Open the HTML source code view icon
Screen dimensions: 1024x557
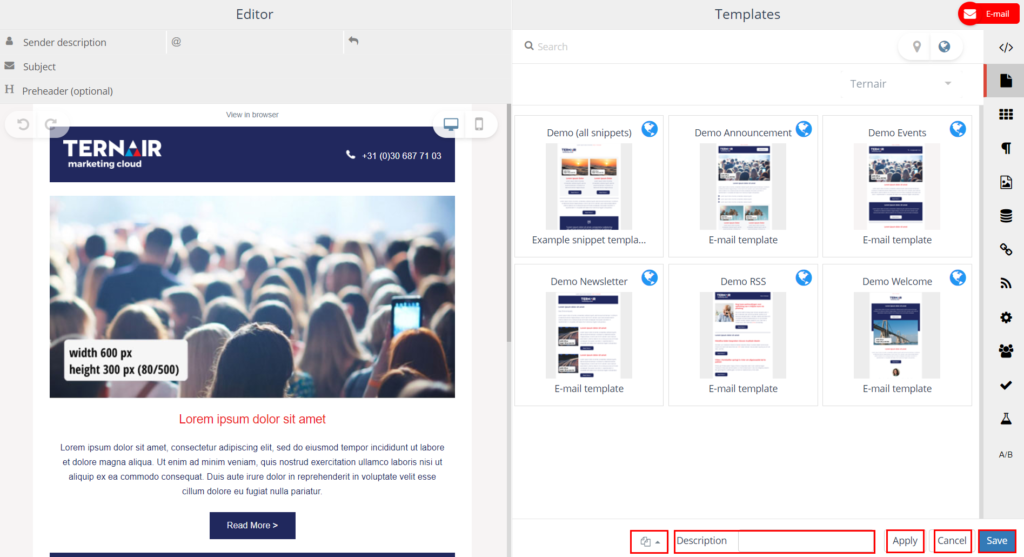(x=1006, y=47)
